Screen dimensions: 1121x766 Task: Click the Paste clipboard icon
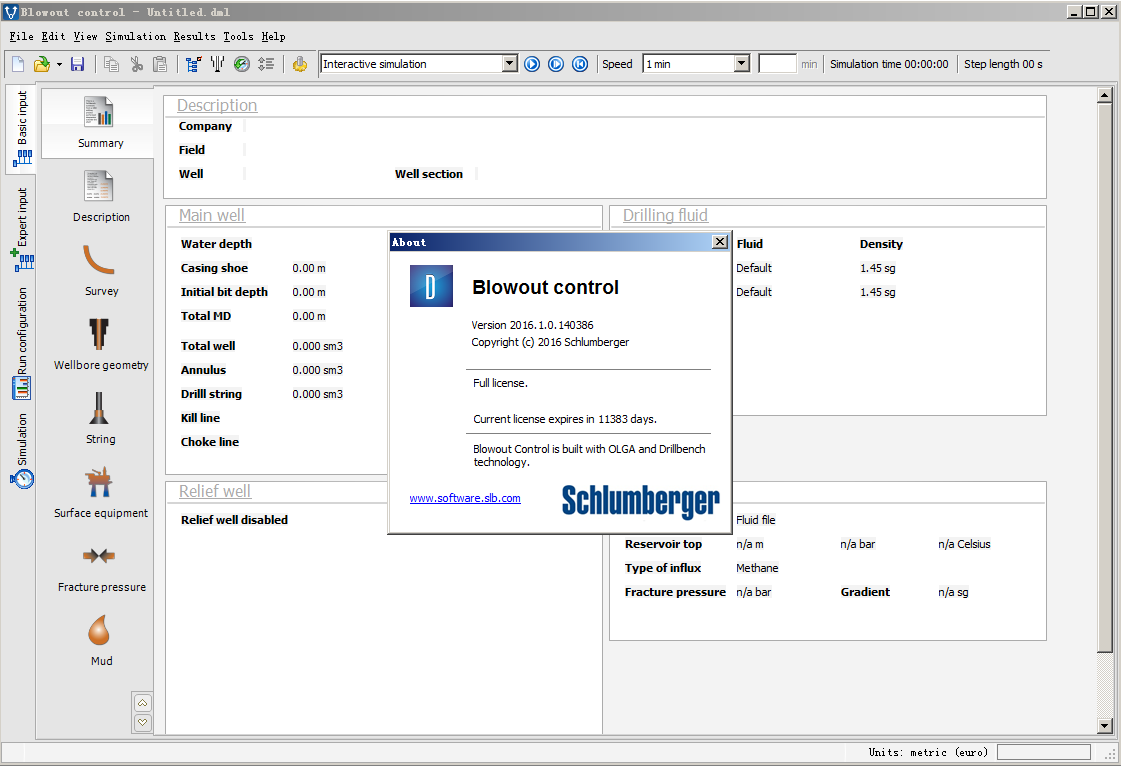pos(160,64)
